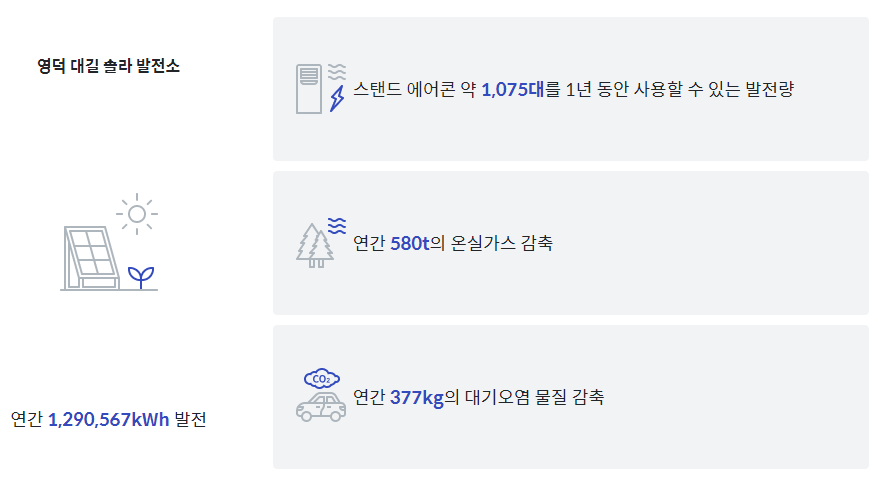Click the pine trees icon
878x478 pixels.
pos(315,245)
